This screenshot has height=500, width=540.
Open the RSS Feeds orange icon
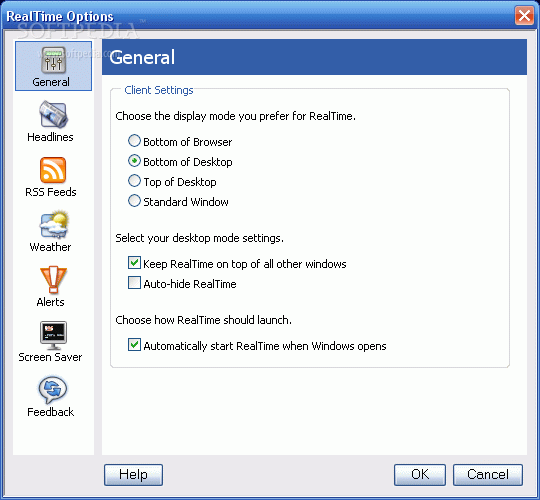coord(53,170)
